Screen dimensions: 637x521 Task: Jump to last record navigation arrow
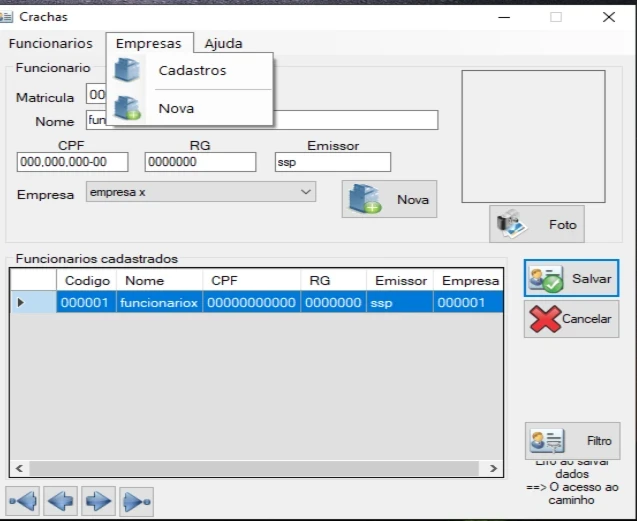[137, 500]
